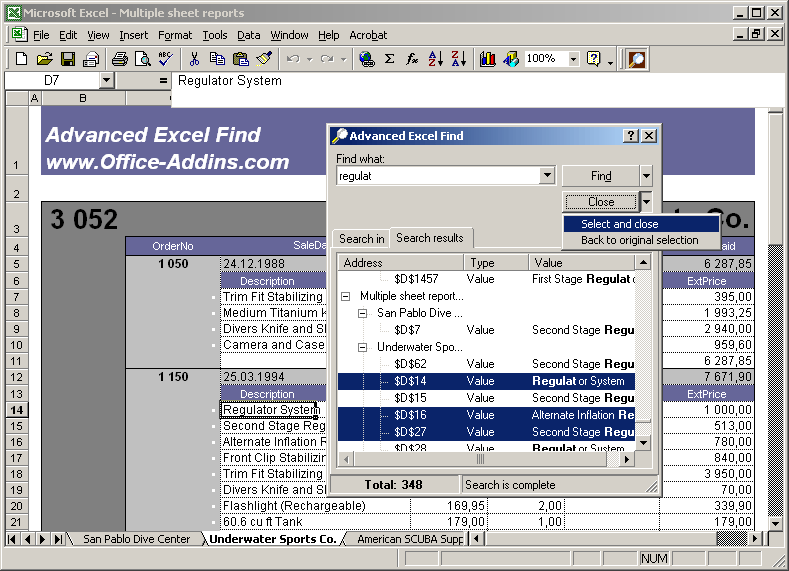789x571 pixels.
Task: Click the Cut scissors icon
Action: pos(194,59)
